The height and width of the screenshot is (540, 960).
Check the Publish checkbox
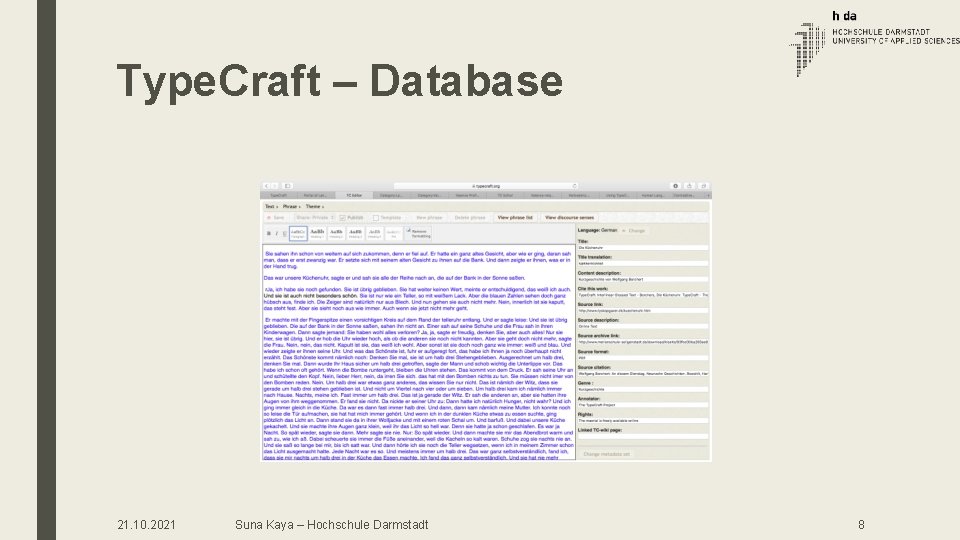343,217
